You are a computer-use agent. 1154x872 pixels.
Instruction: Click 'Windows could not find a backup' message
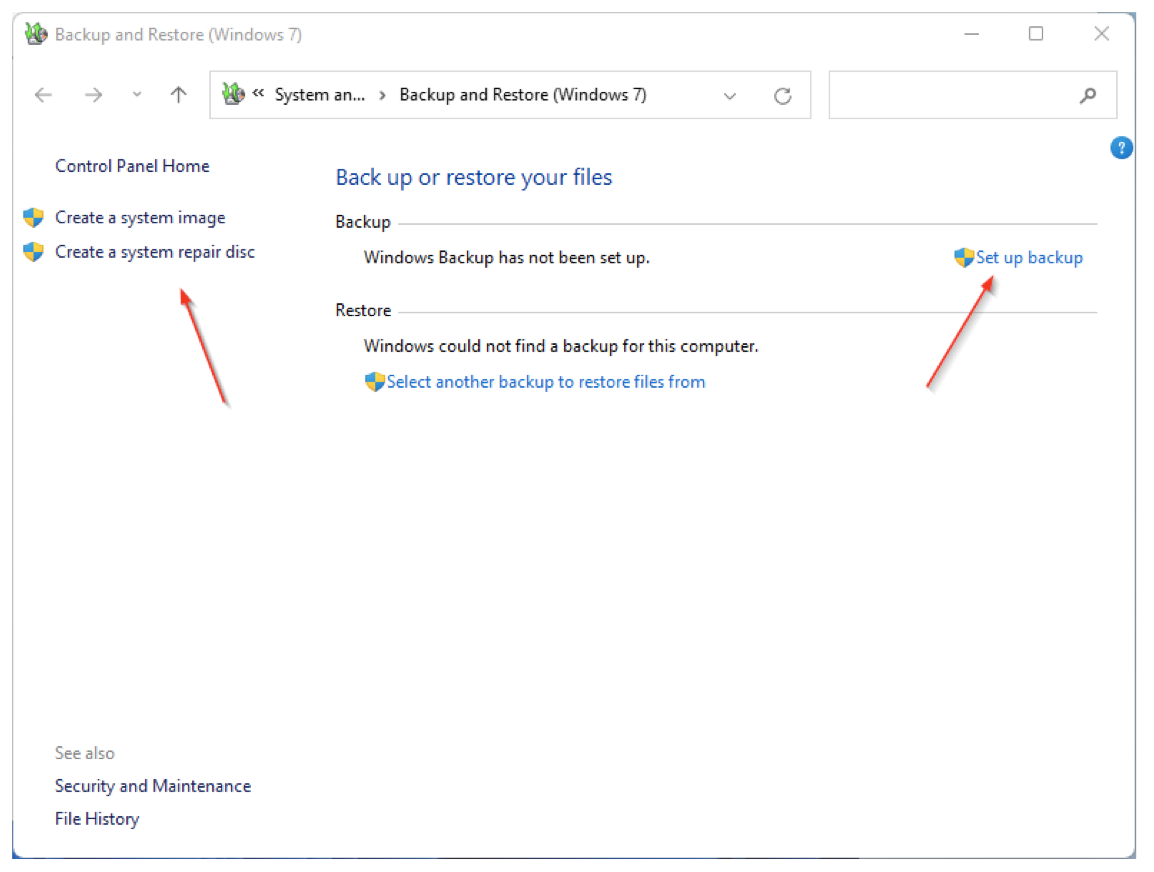[561, 346]
